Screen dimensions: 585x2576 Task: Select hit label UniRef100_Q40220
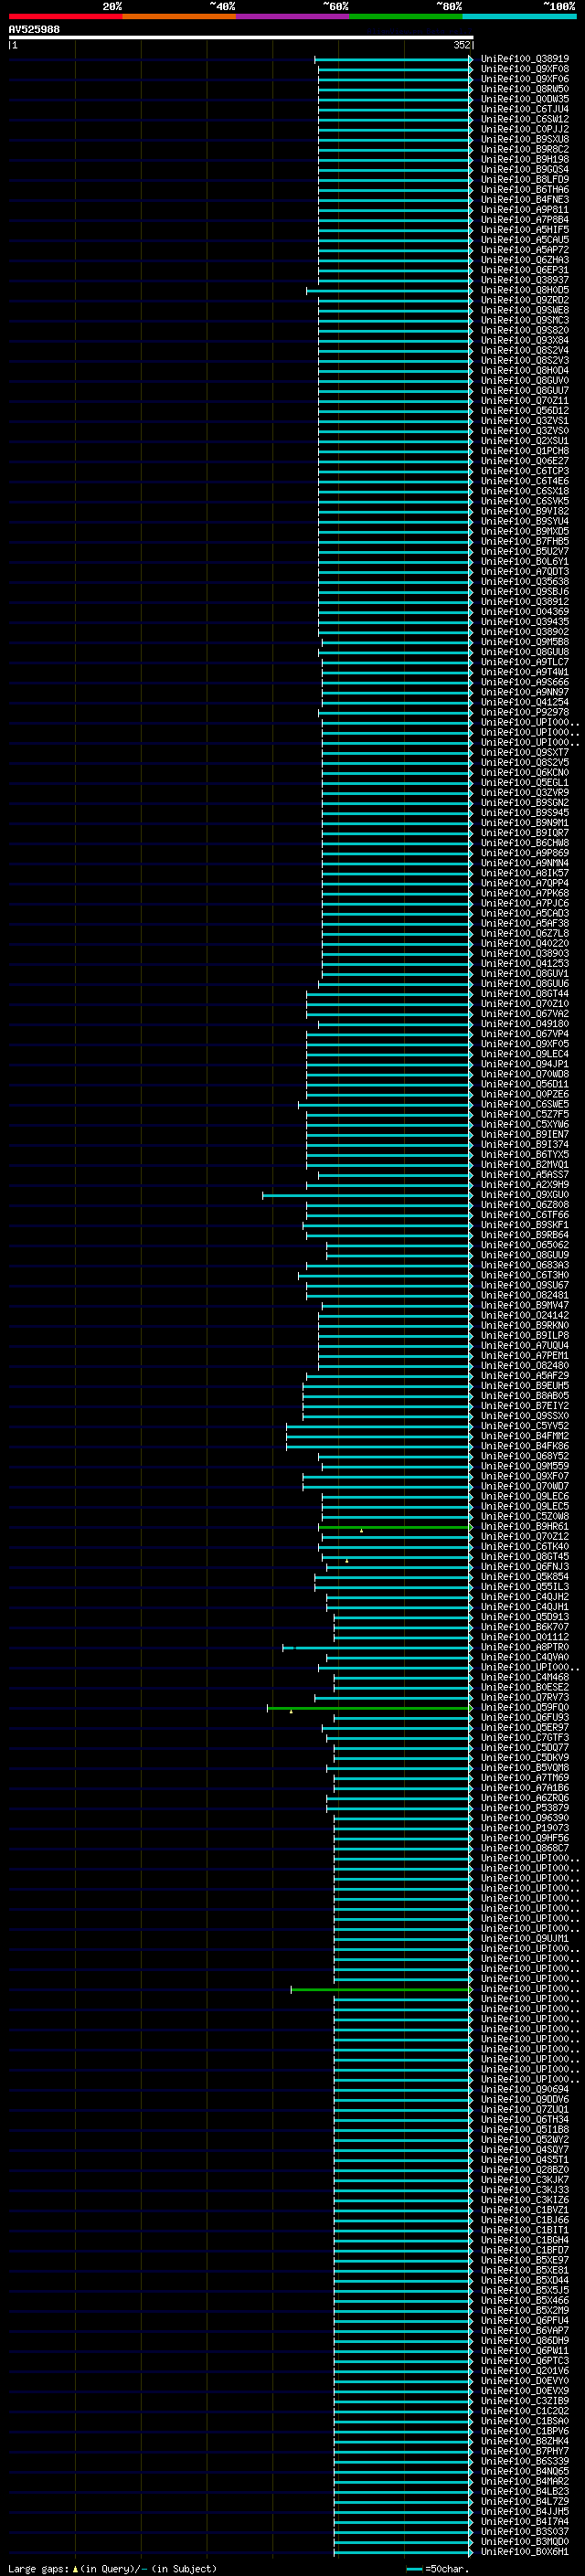pos(525,943)
